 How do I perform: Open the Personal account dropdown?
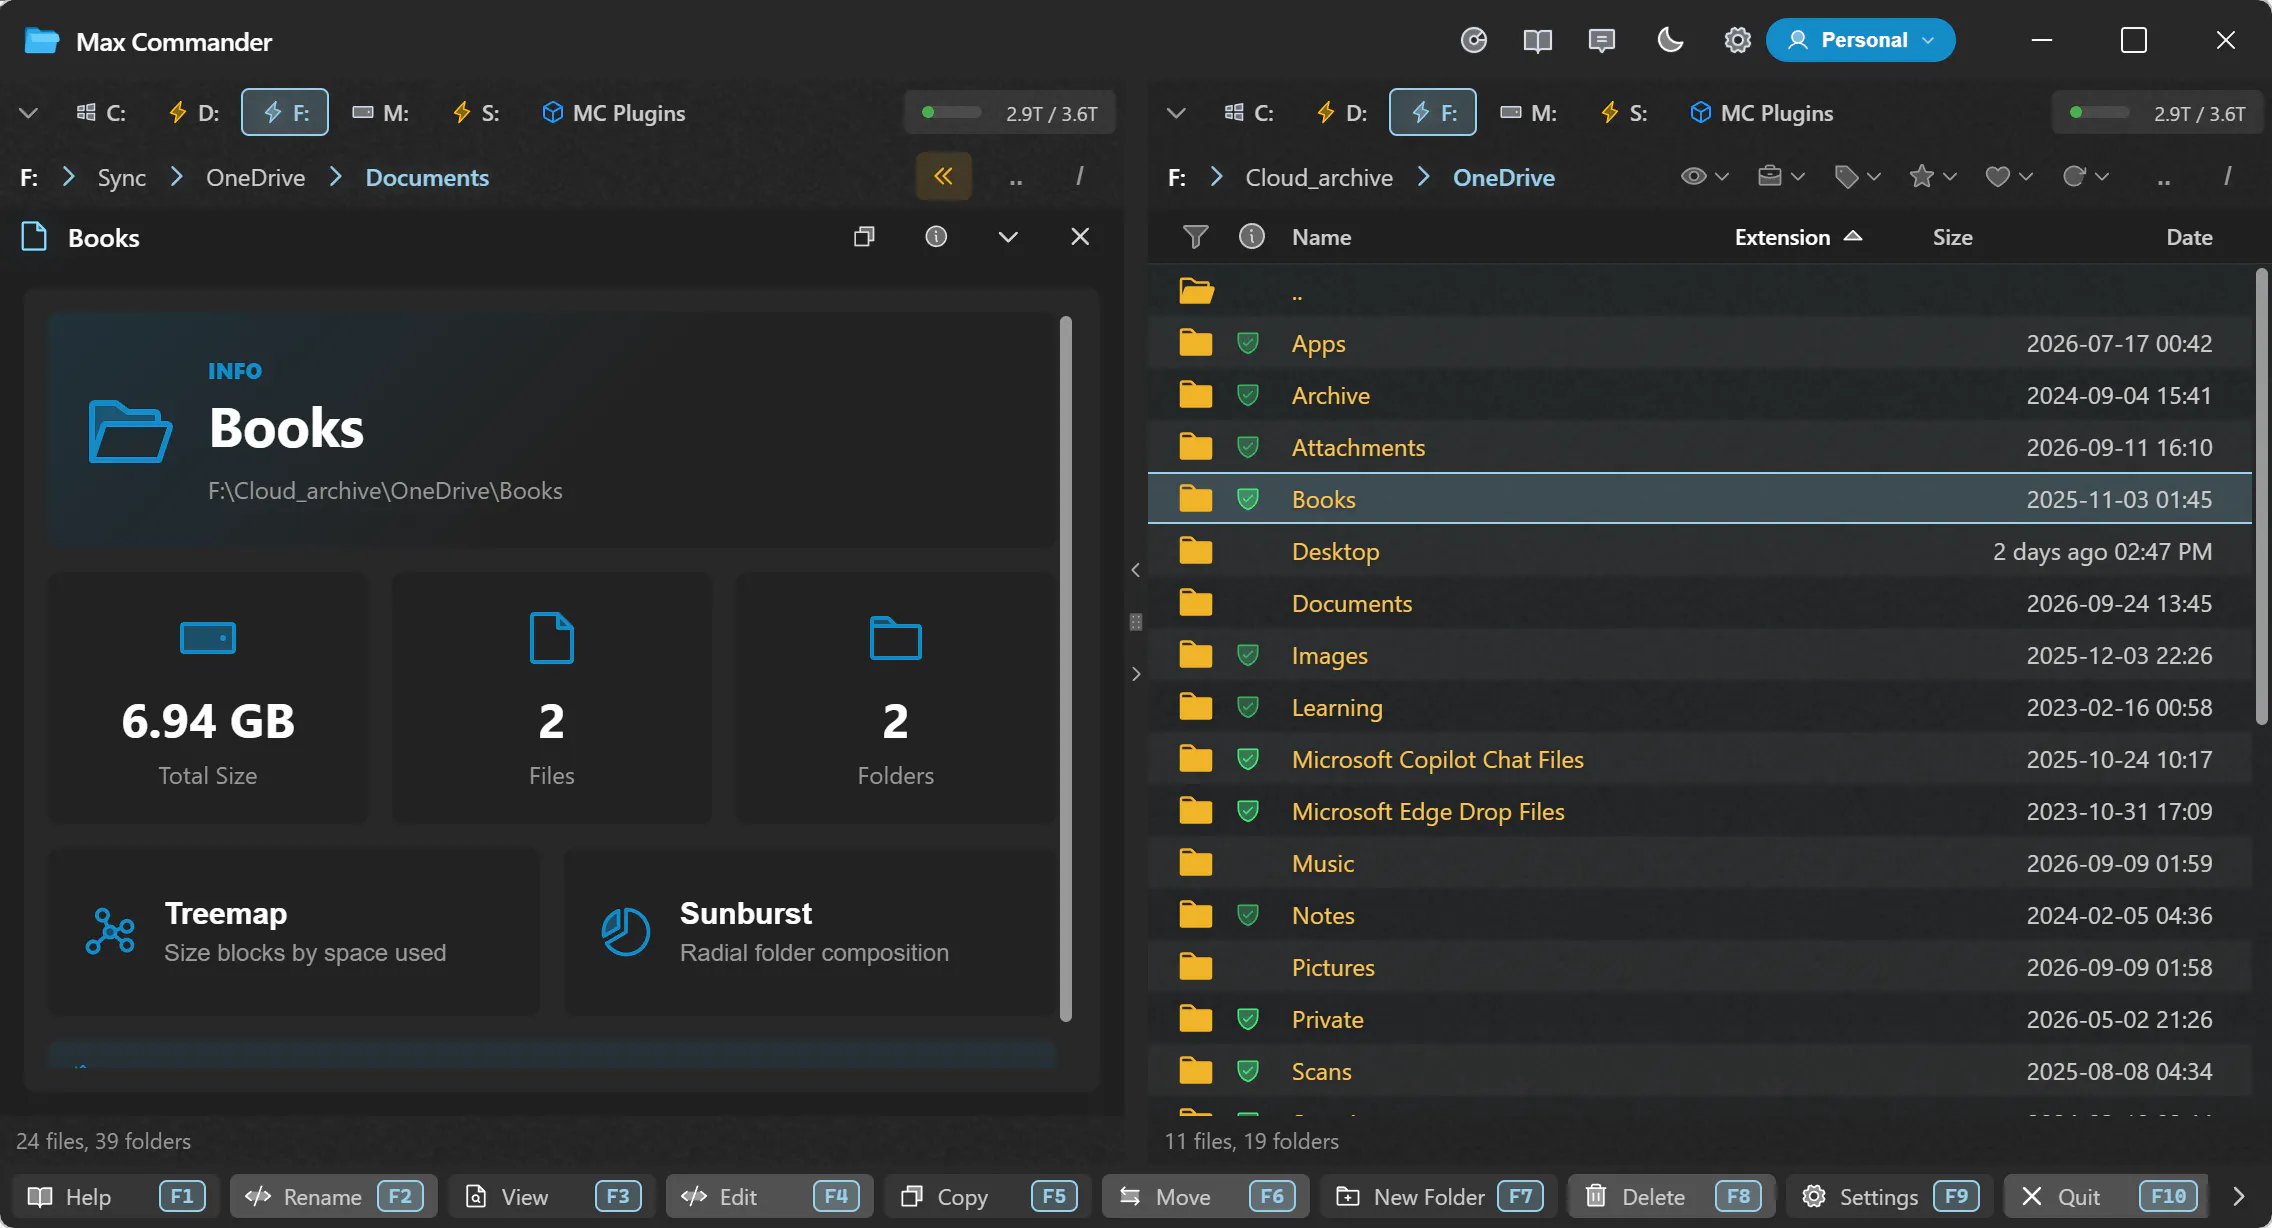(1860, 40)
